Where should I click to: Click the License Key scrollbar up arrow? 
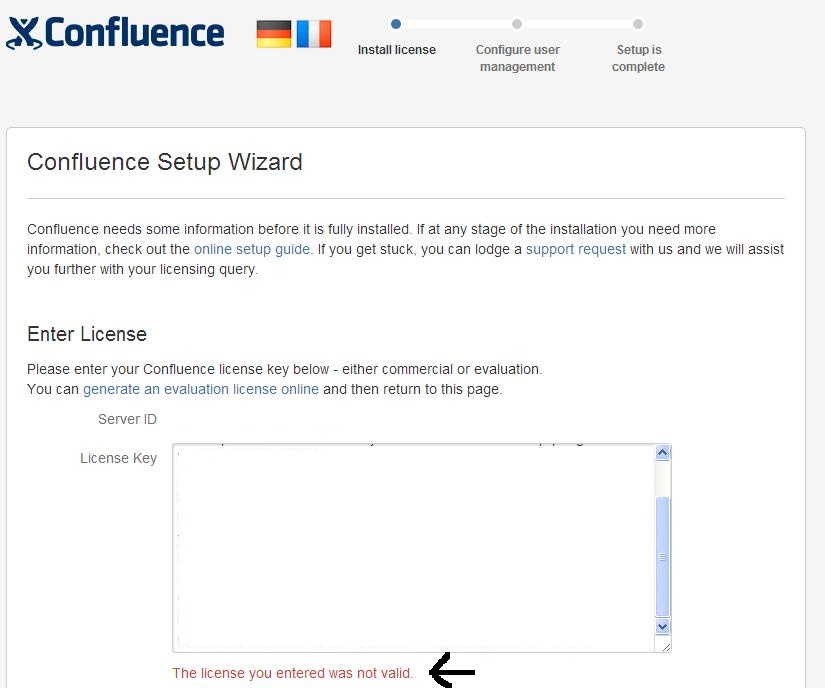pos(662,452)
